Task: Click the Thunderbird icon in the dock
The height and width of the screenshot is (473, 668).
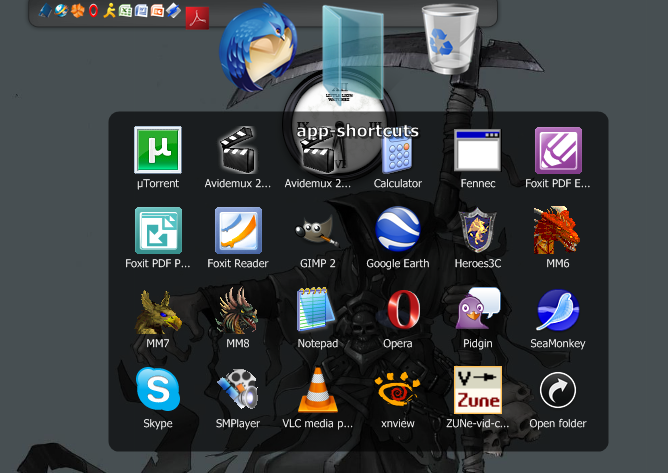Action: 258,48
